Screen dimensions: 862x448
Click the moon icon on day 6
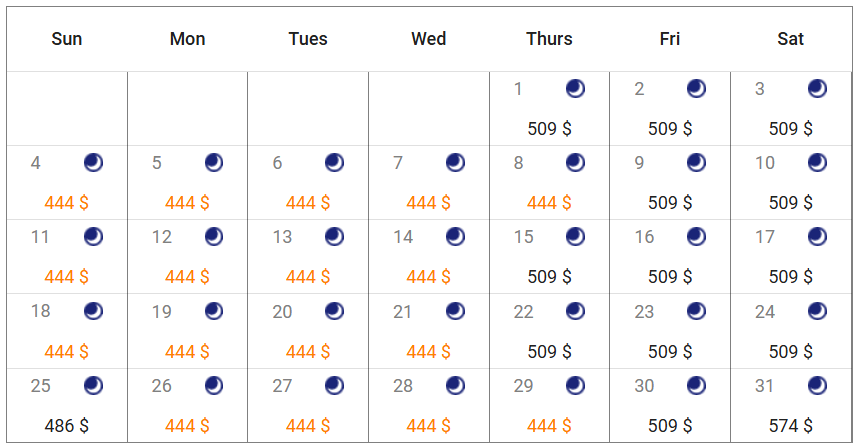(334, 163)
